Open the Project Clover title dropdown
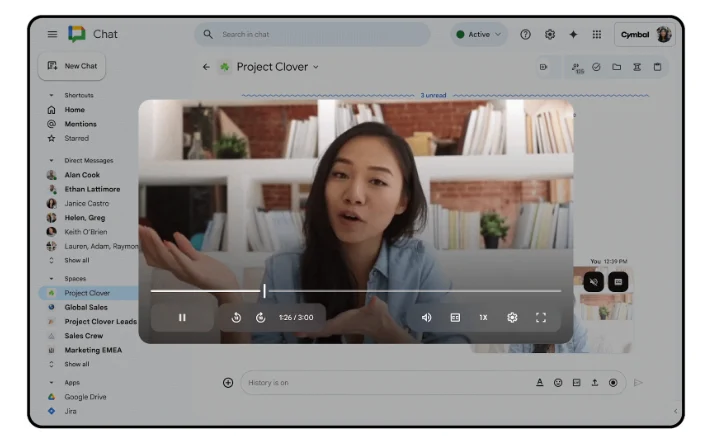702x439 pixels. [316, 67]
